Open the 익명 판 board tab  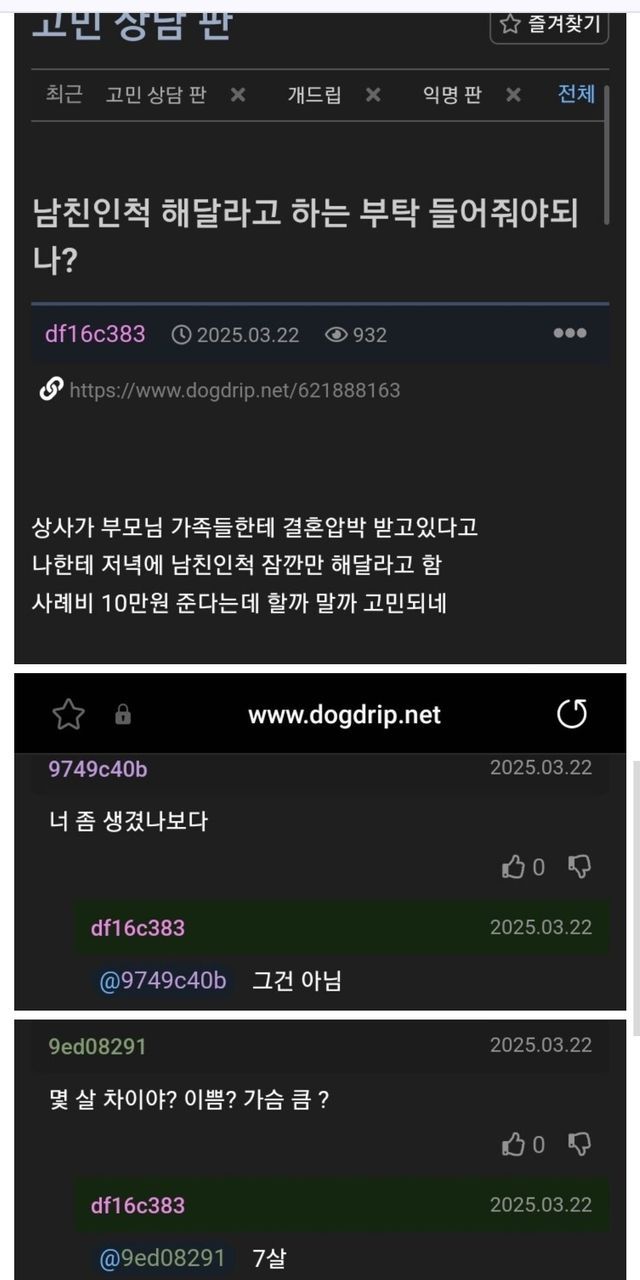click(x=451, y=95)
